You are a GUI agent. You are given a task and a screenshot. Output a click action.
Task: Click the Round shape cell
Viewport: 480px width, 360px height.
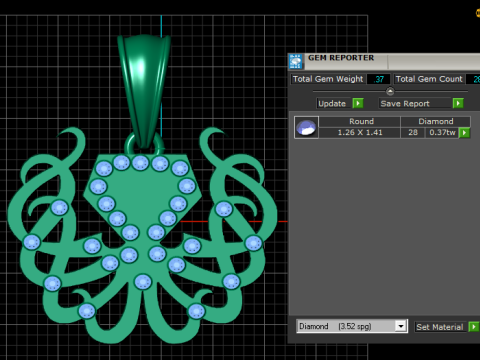tap(360, 121)
